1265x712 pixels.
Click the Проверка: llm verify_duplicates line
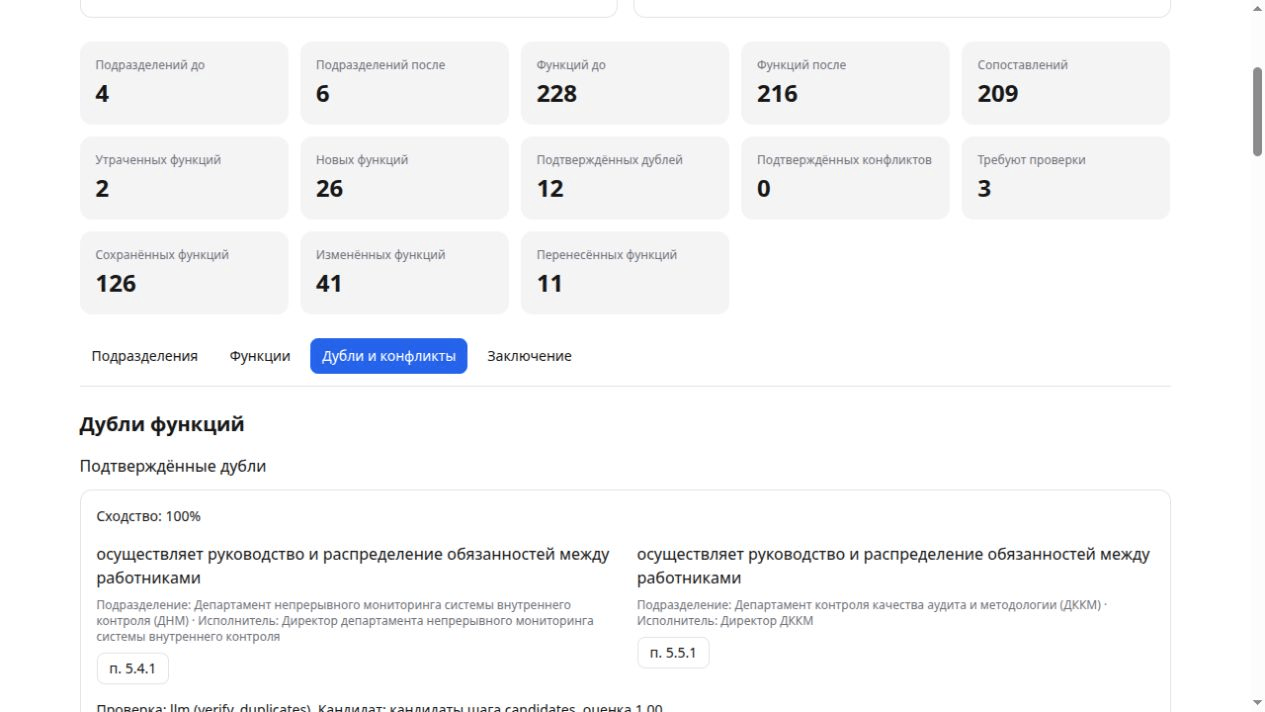coord(379,707)
